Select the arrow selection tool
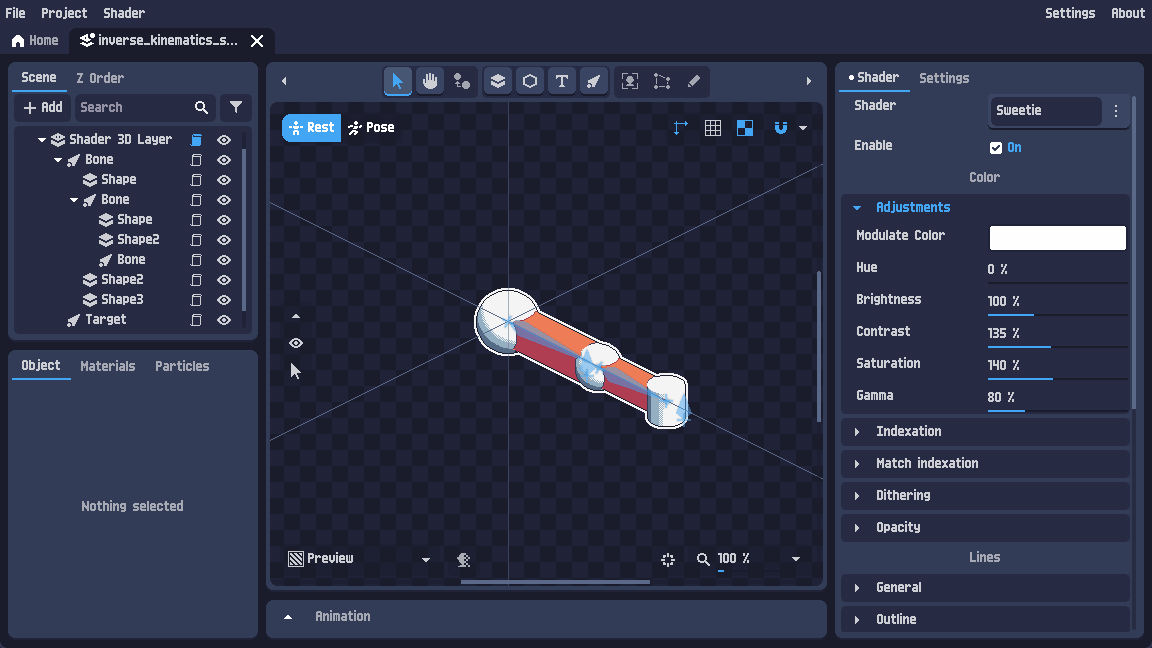 pos(397,81)
